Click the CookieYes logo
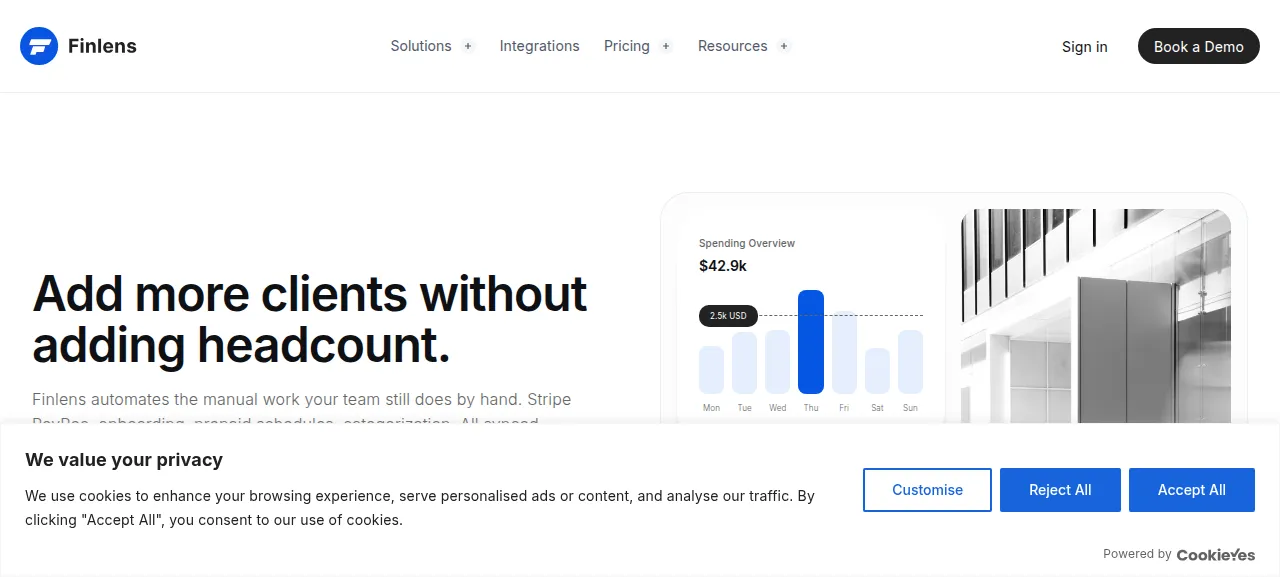The height and width of the screenshot is (577, 1280). (1216, 554)
